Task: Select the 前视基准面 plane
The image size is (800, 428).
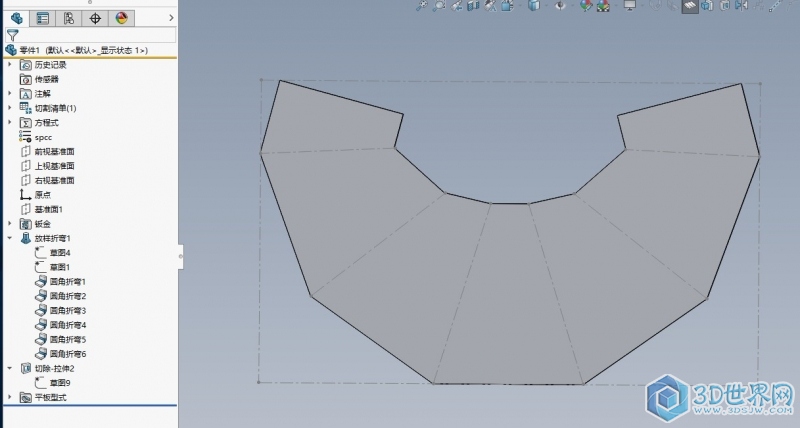Action: click(x=47, y=152)
